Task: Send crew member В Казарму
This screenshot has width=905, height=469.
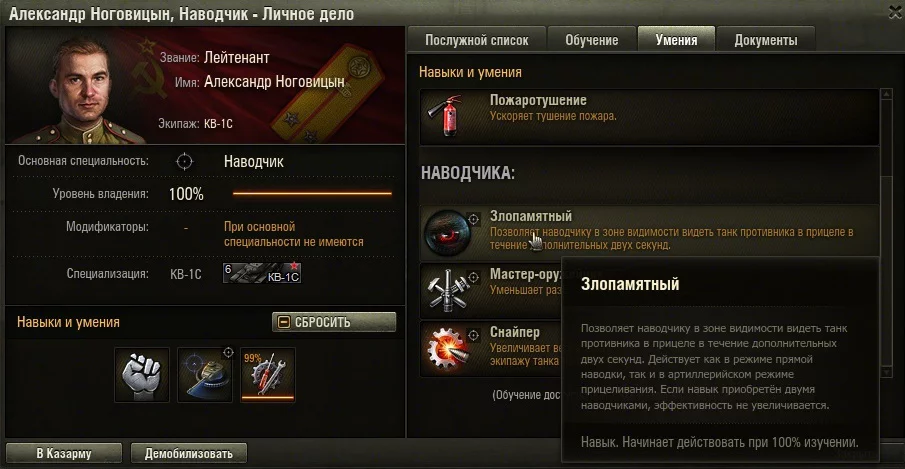Action: pos(63,453)
